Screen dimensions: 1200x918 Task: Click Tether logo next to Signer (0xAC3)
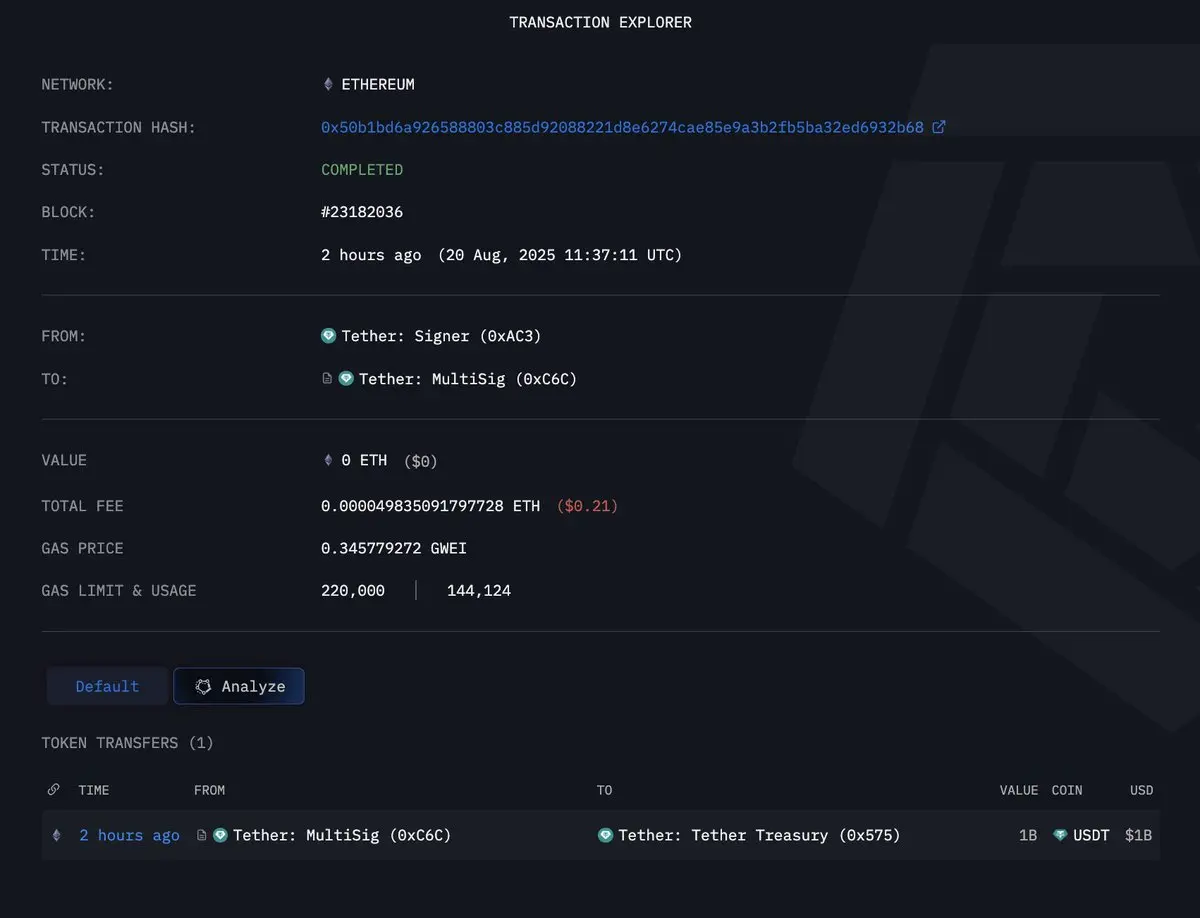pyautogui.click(x=328, y=336)
